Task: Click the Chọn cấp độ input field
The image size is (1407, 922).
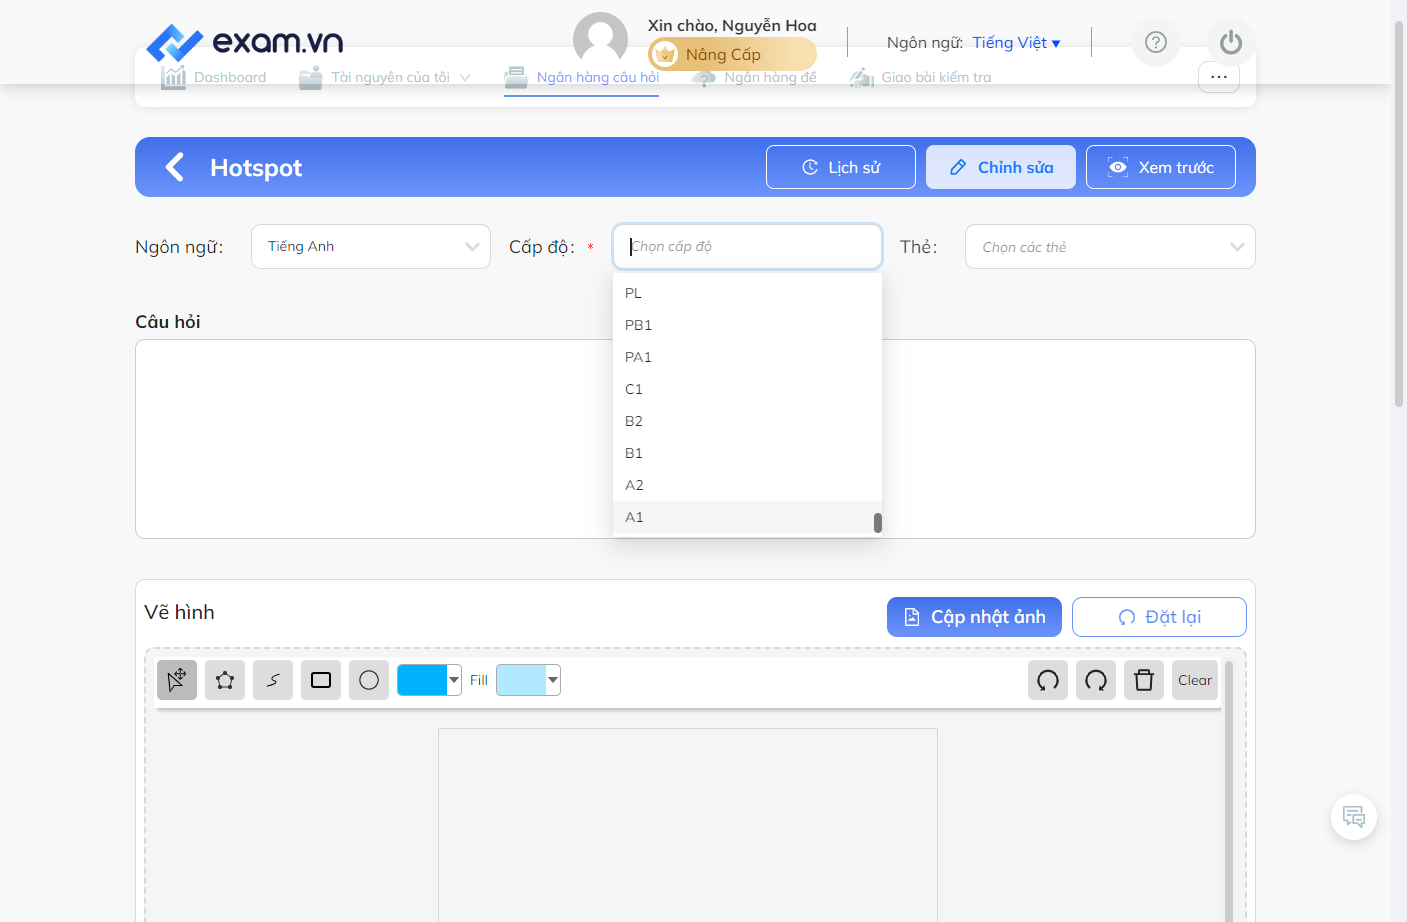Action: tap(747, 247)
